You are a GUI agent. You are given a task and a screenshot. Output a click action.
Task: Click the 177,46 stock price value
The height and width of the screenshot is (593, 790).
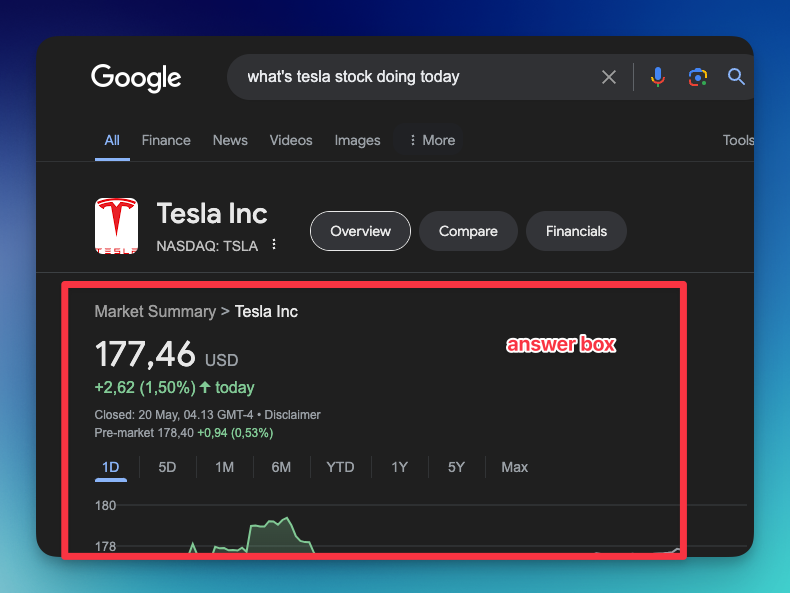pos(145,354)
